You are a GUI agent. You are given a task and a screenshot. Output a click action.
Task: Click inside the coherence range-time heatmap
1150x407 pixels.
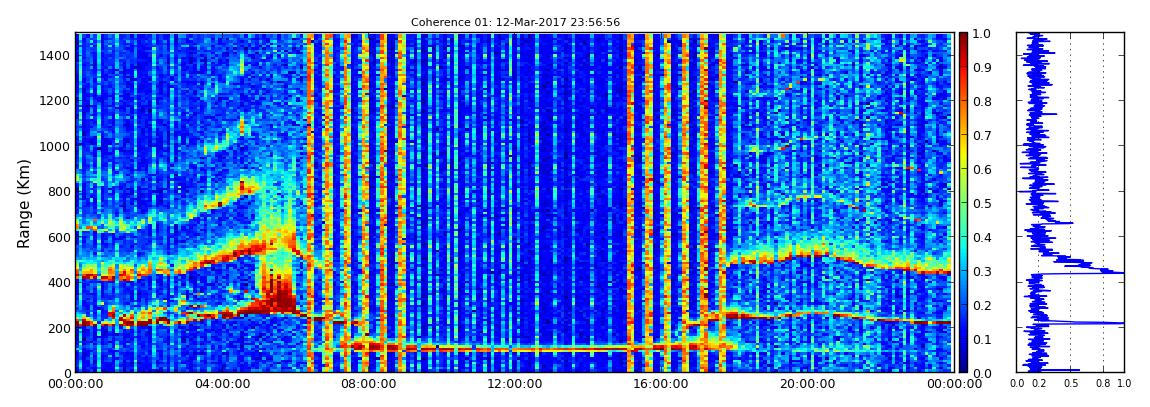point(513,202)
